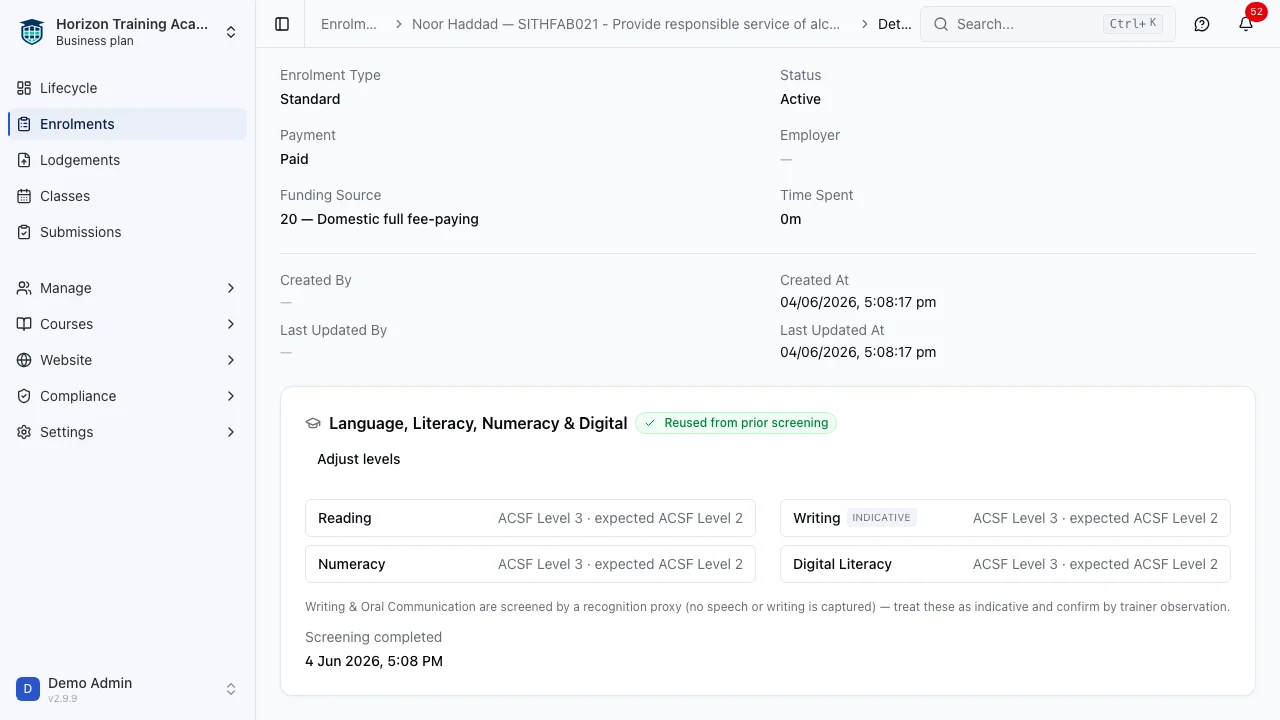
Task: Click the funding source value Domestic full fee-paying
Action: click(x=379, y=219)
